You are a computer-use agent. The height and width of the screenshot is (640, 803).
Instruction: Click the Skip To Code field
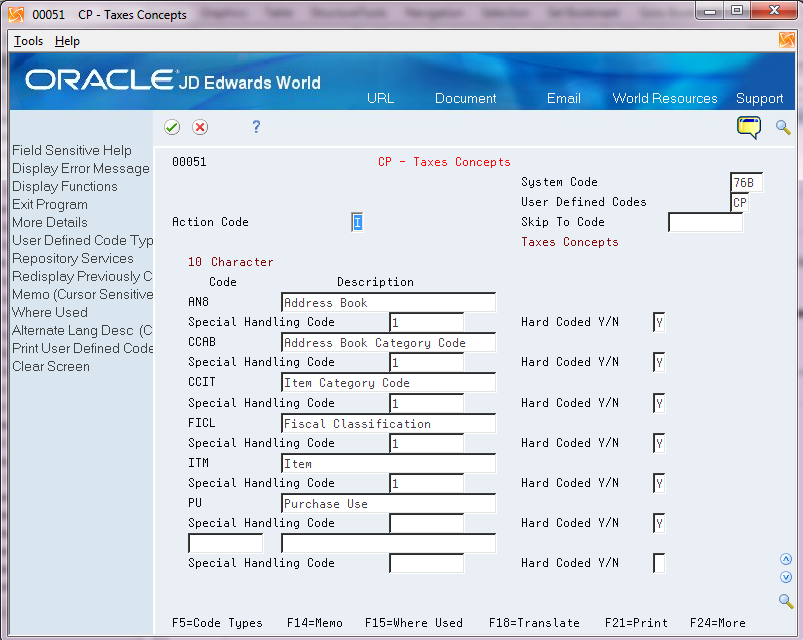[x=706, y=222]
